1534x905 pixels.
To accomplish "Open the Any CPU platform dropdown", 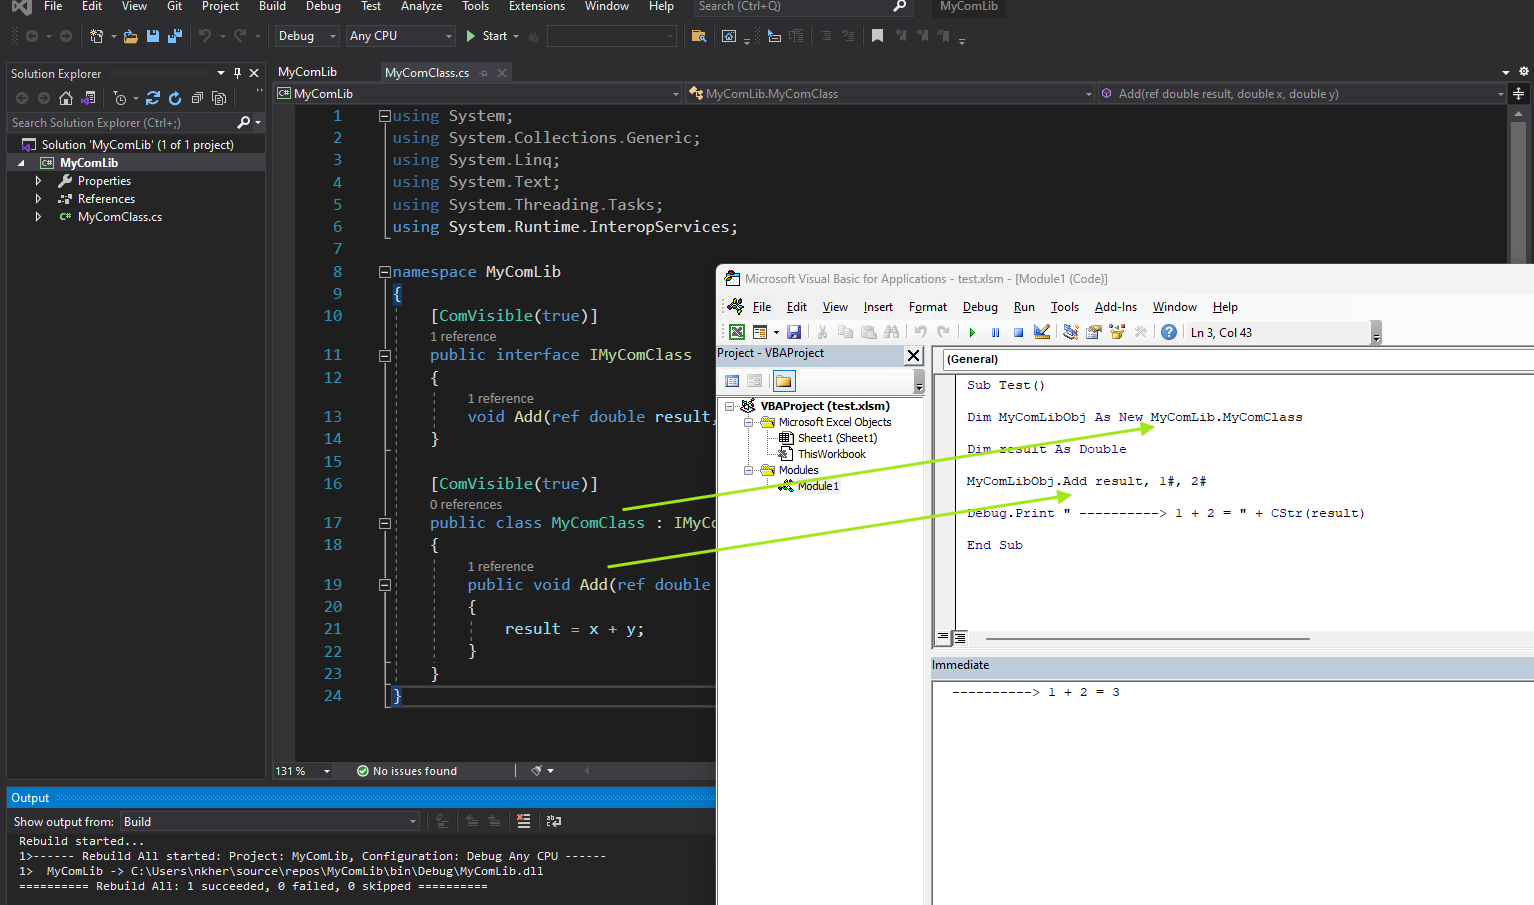I will tap(401, 36).
